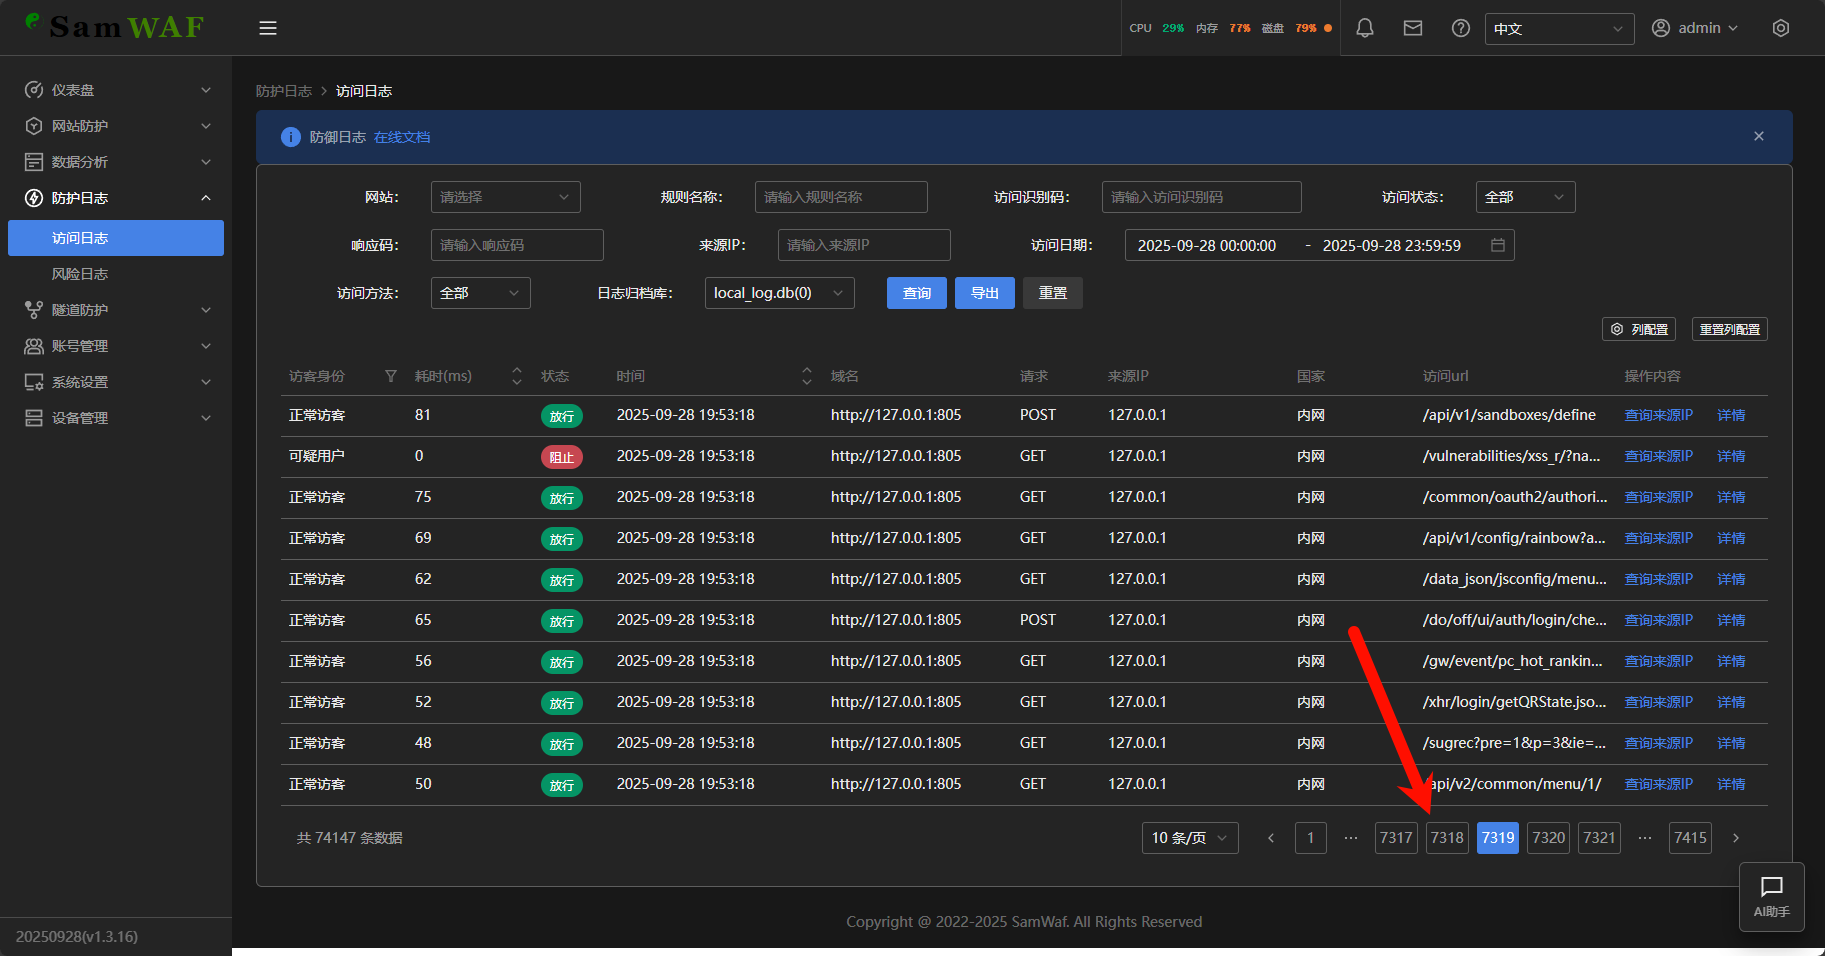Open the 网站 select dropdown
This screenshot has height=956, width=1825.
tap(505, 197)
